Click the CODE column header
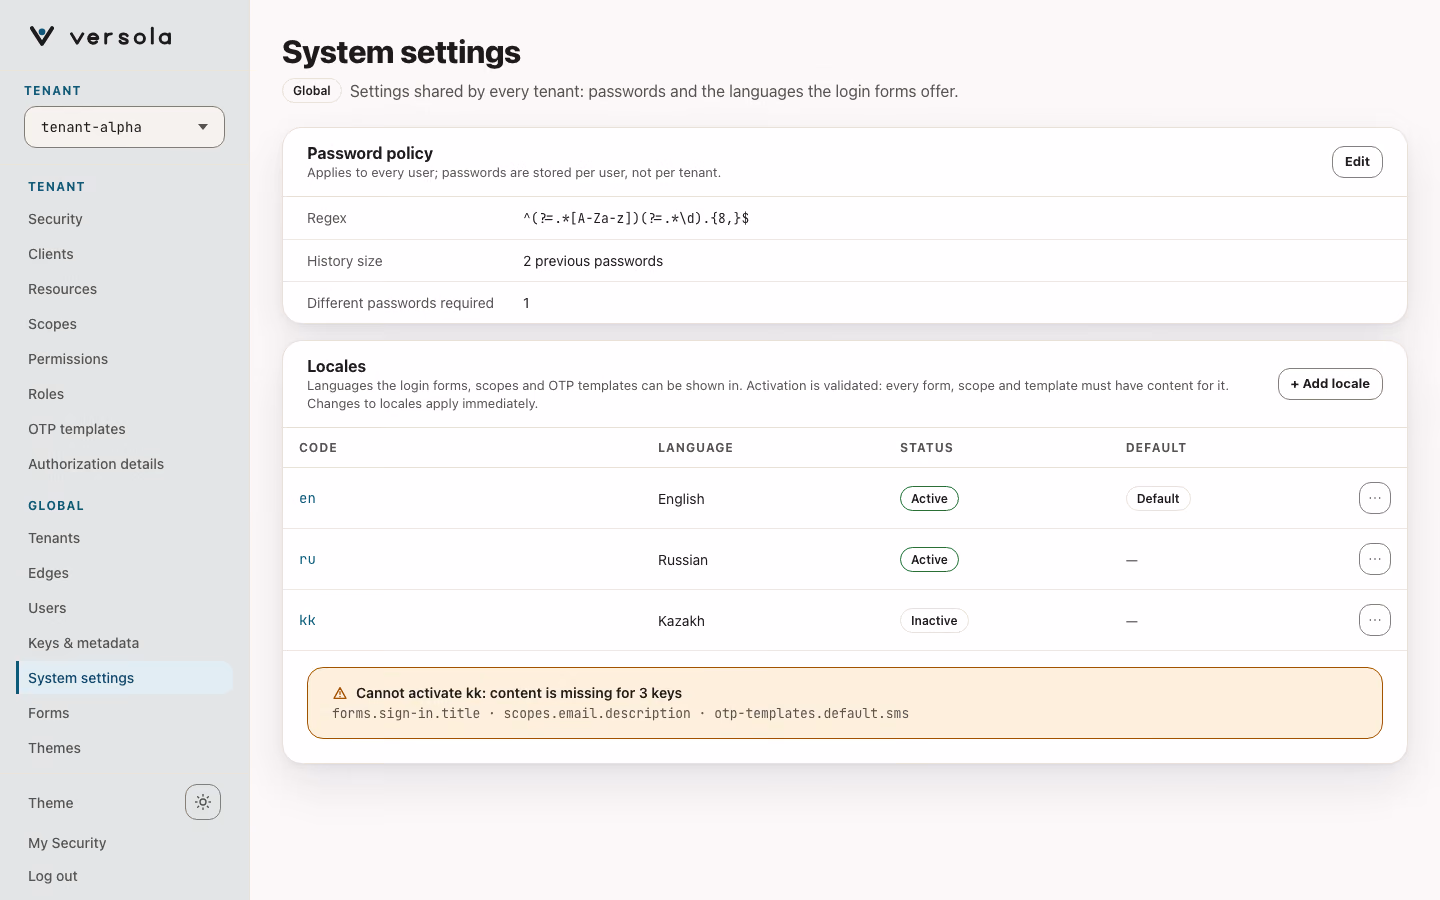This screenshot has width=1440, height=900. [318, 448]
